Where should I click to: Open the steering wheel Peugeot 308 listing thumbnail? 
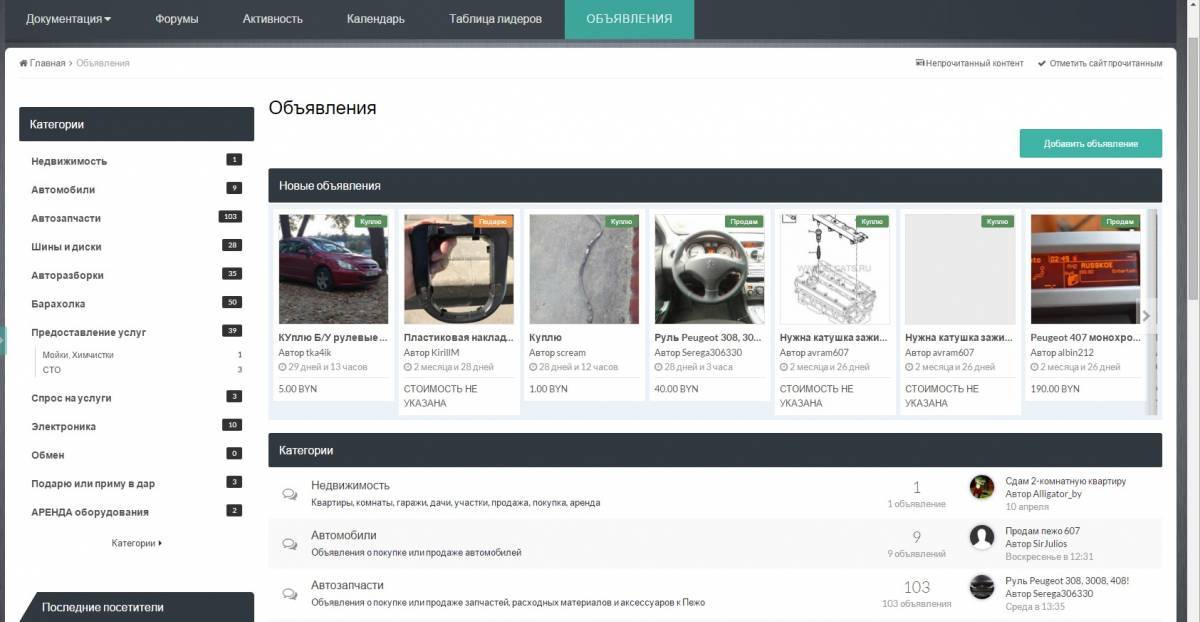pyautogui.click(x=709, y=268)
